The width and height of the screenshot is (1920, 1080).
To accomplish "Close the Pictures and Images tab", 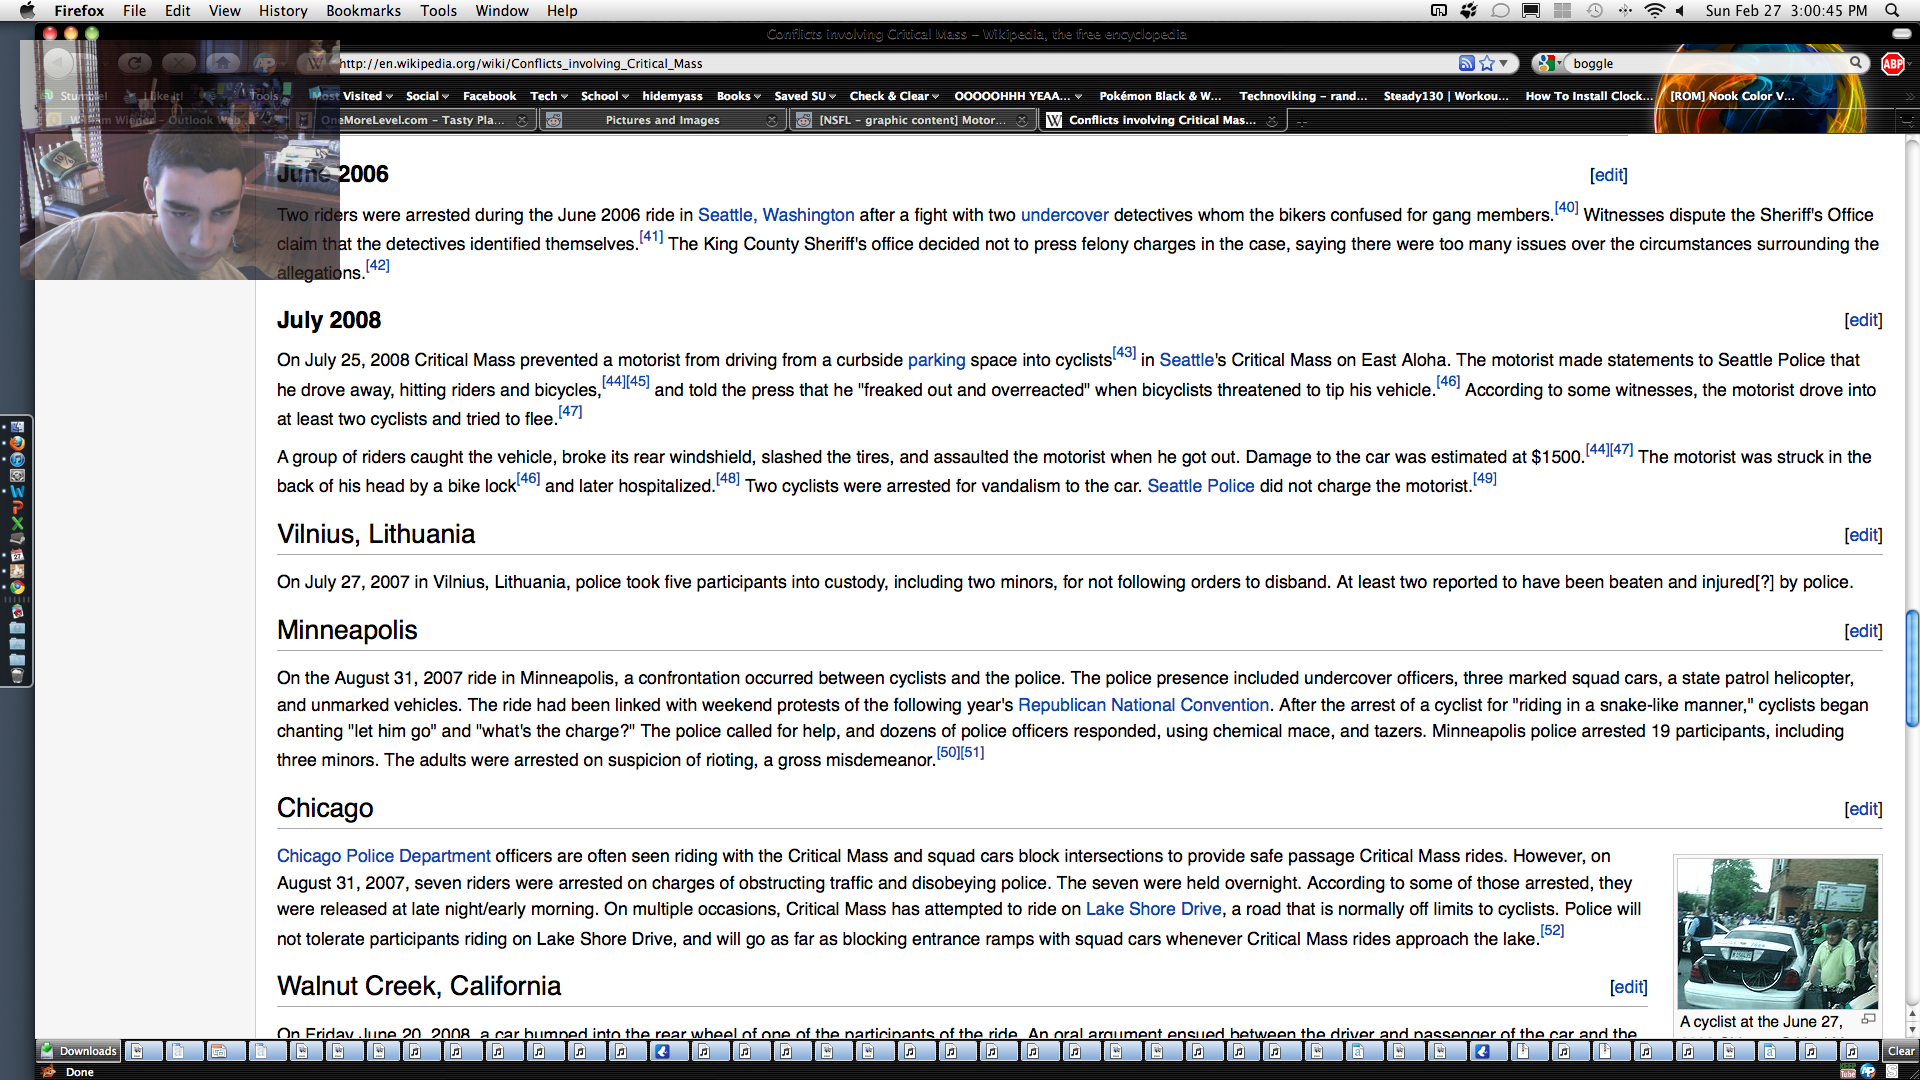I will (771, 120).
